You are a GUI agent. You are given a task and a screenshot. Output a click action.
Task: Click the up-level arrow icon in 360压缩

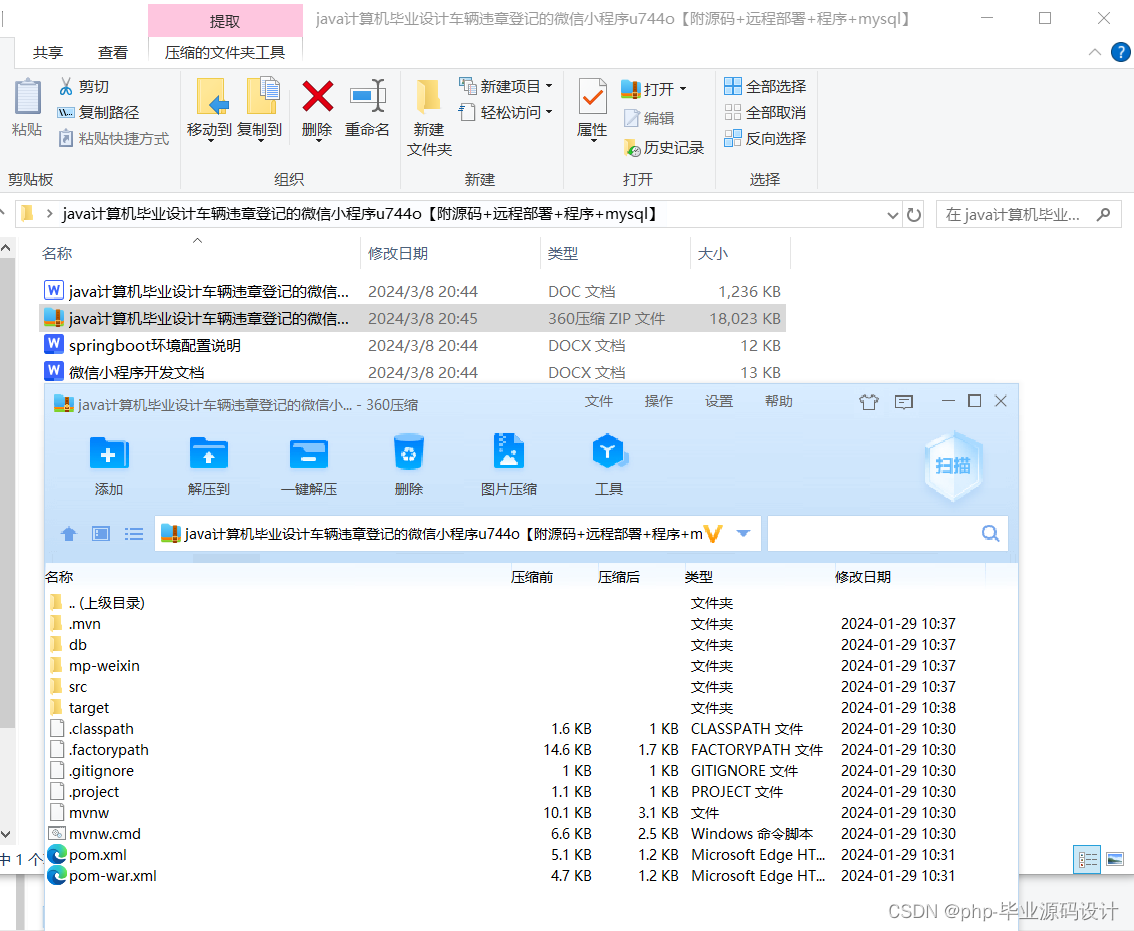[68, 533]
